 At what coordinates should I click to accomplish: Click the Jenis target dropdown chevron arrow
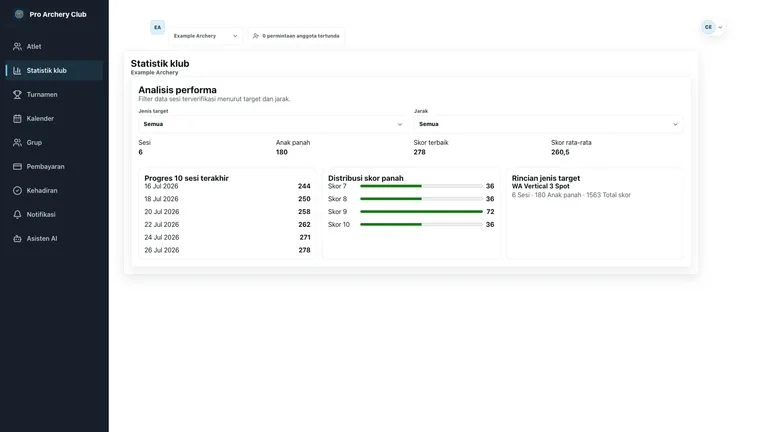(400, 124)
